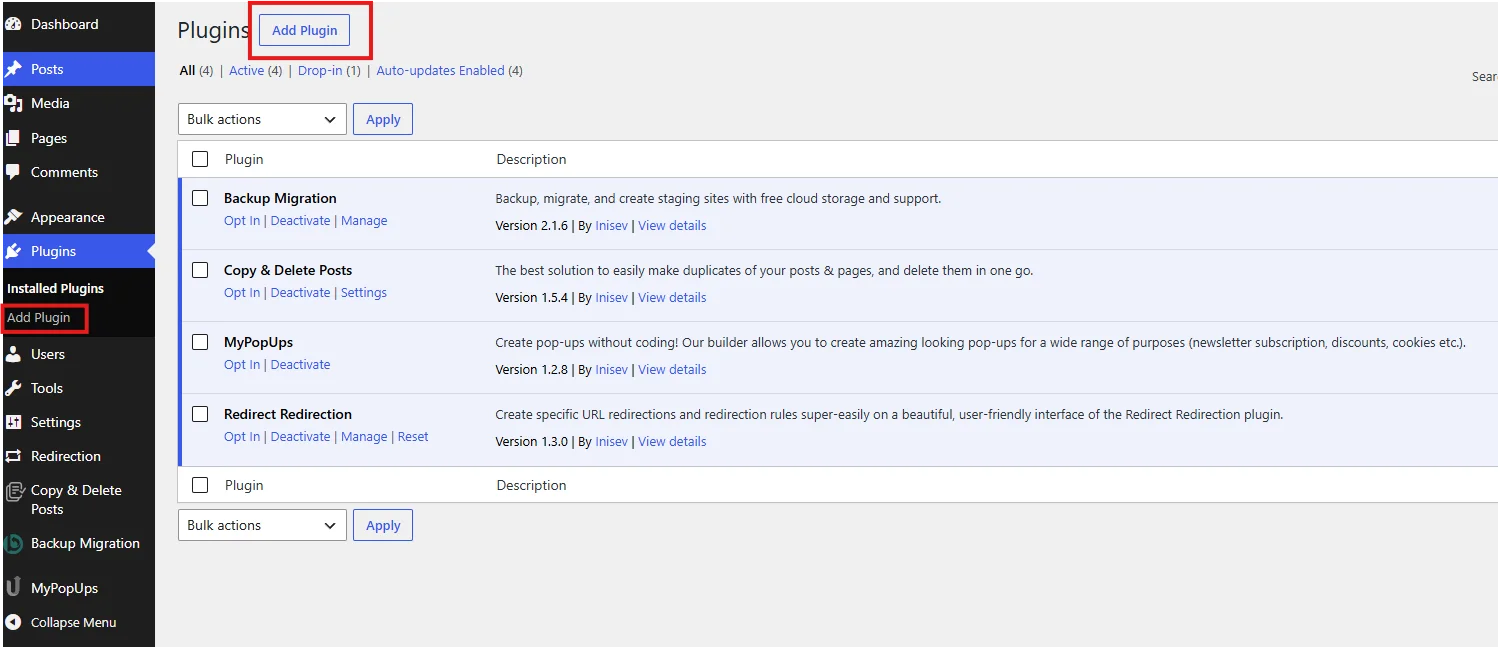This screenshot has height=647, width=1498.
Task: Deactivate the Backup Migration plugin
Action: [300, 221]
